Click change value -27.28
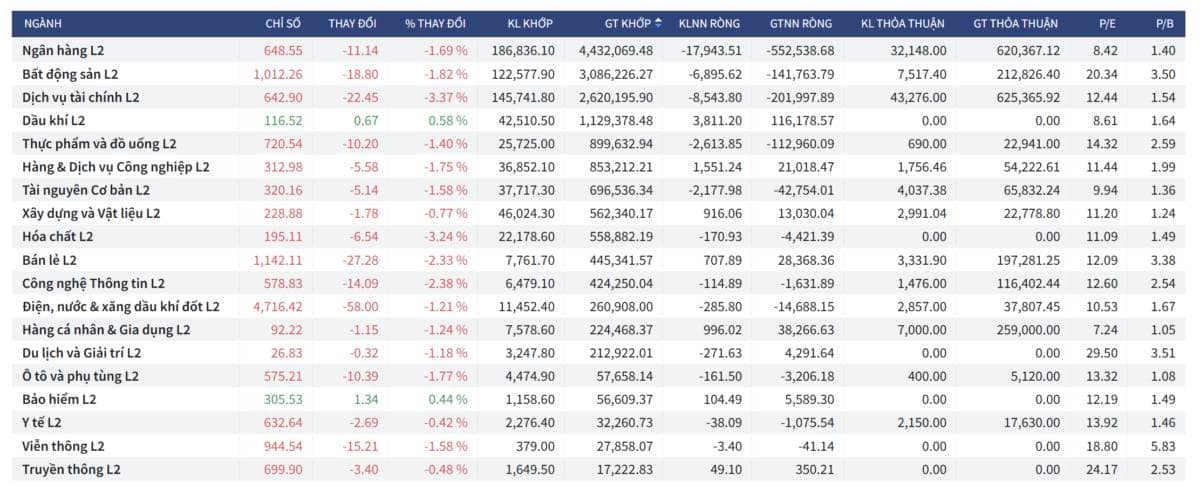 coord(360,259)
